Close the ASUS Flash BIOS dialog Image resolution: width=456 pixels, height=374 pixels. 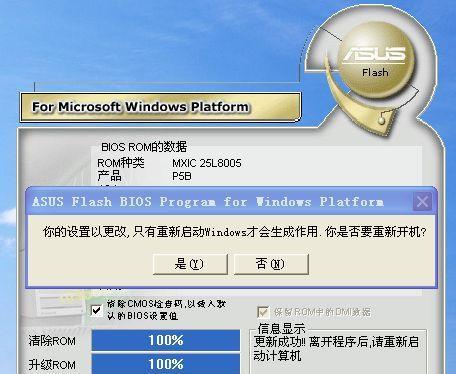tap(422, 201)
